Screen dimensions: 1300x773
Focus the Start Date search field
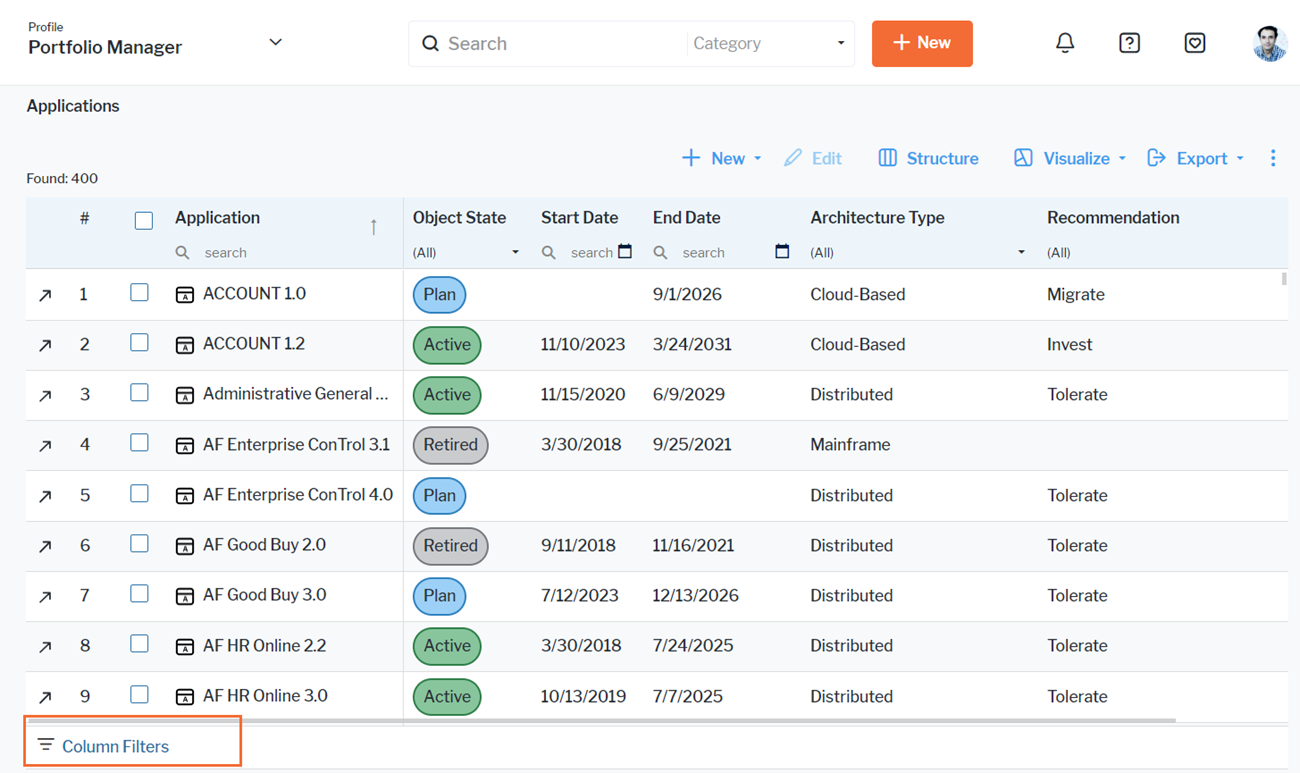tap(591, 252)
